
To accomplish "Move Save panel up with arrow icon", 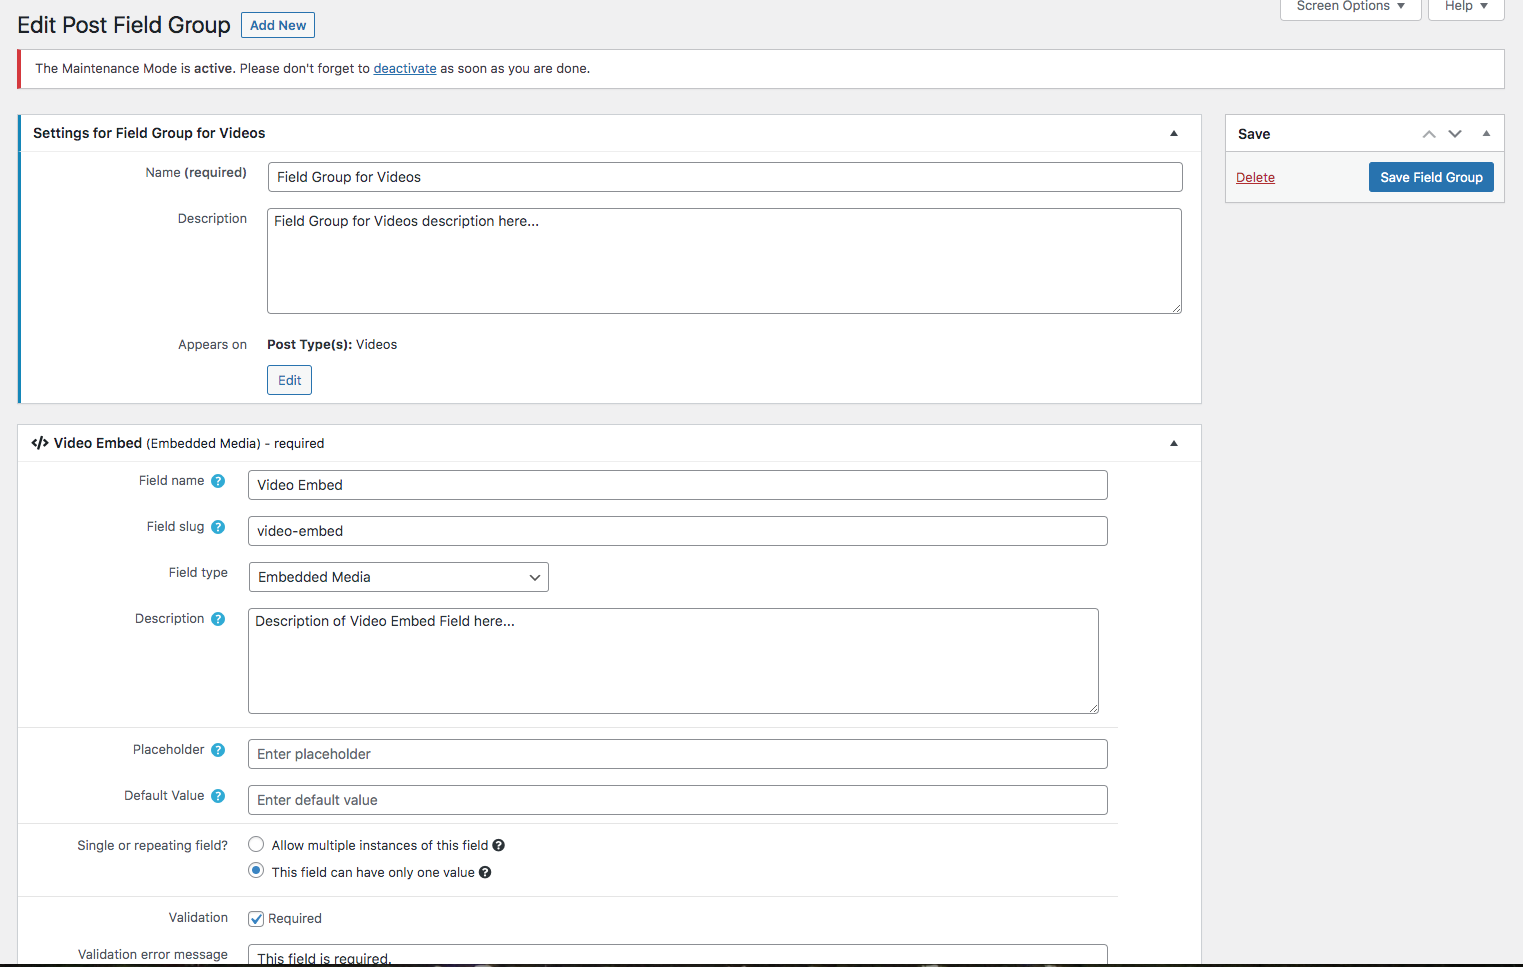I will click(1429, 134).
